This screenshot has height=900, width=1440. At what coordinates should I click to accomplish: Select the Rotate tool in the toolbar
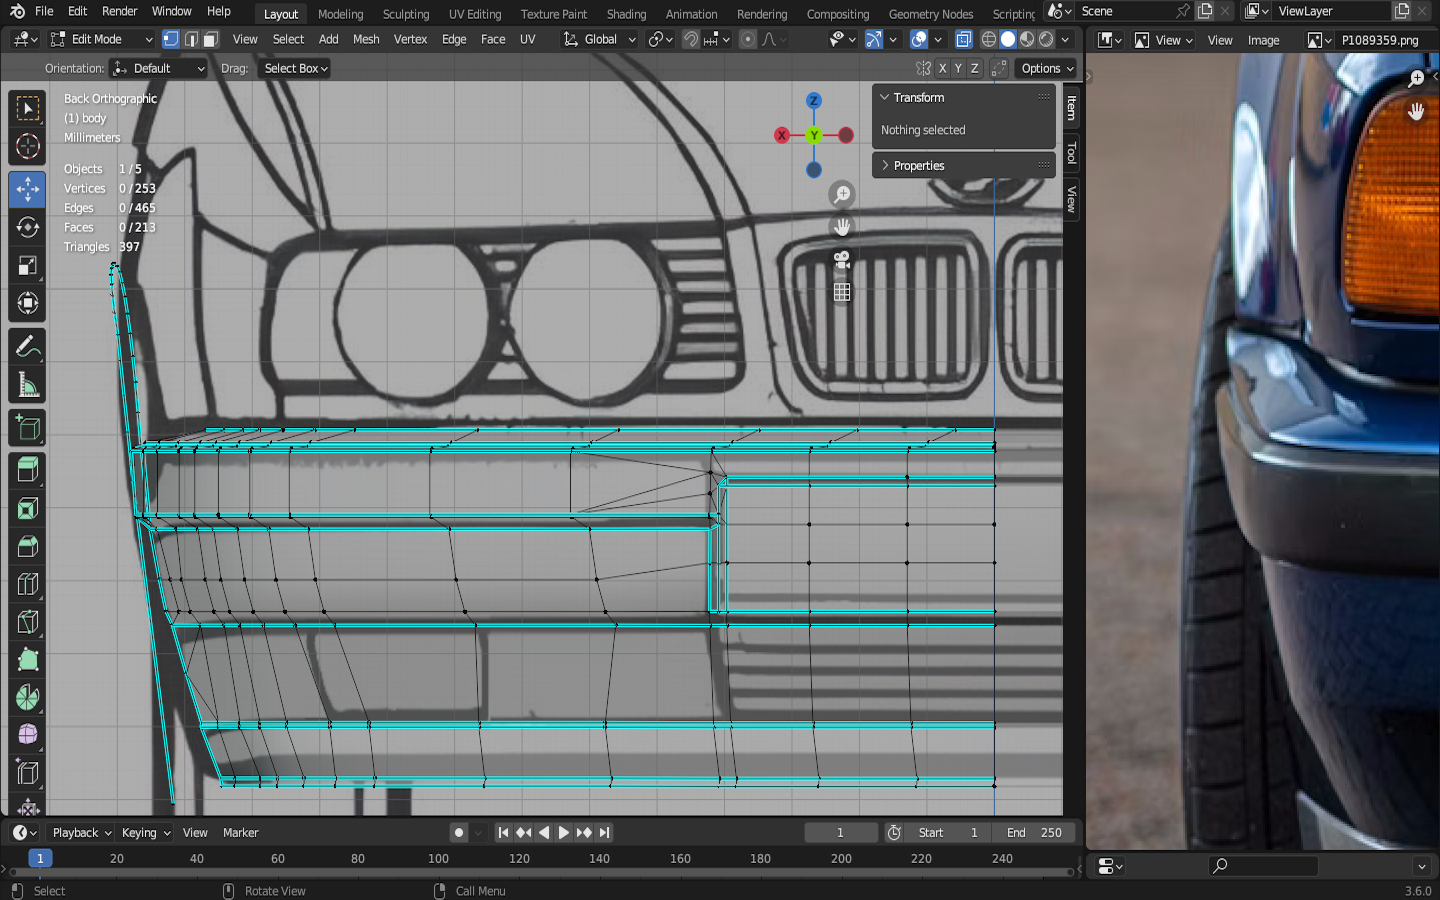(x=27, y=227)
